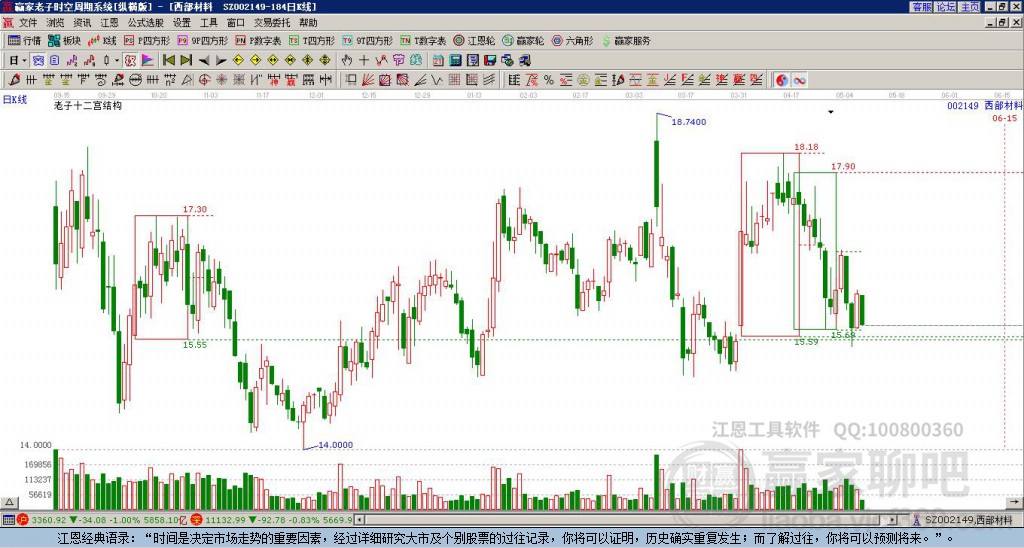Select the hand pan tool

347,60
